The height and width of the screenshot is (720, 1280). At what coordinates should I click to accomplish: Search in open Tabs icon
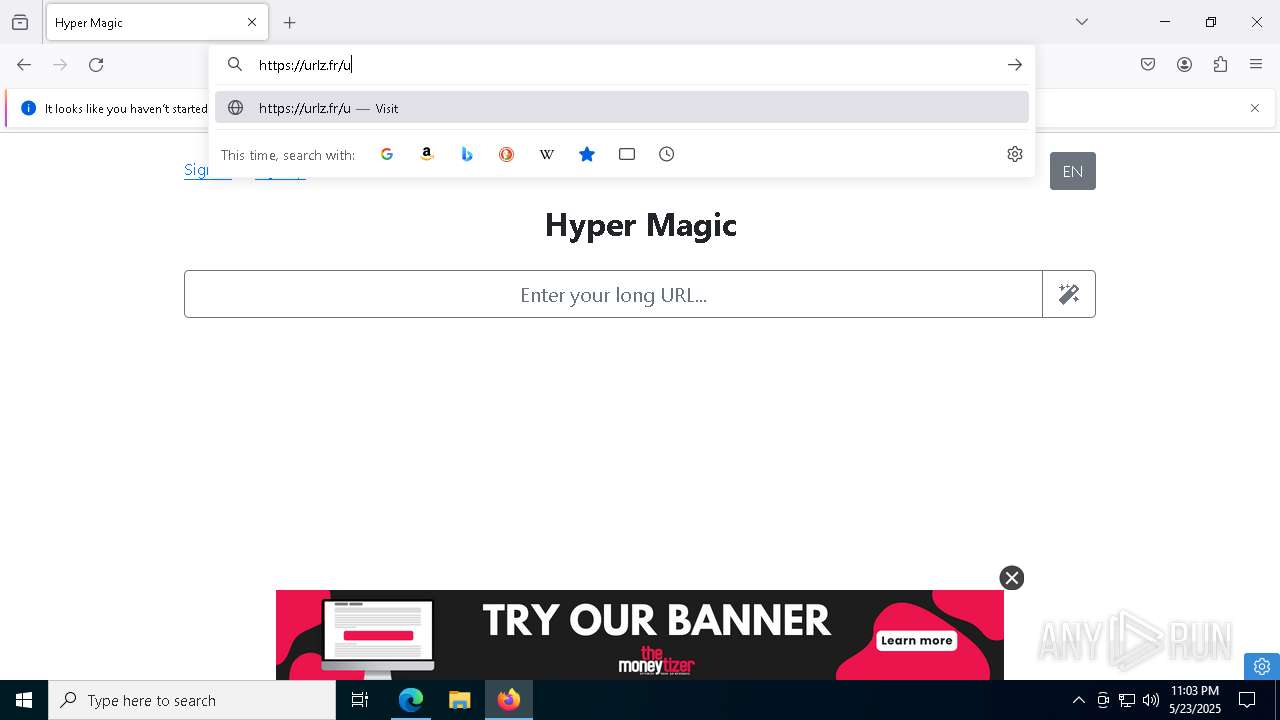coord(627,154)
